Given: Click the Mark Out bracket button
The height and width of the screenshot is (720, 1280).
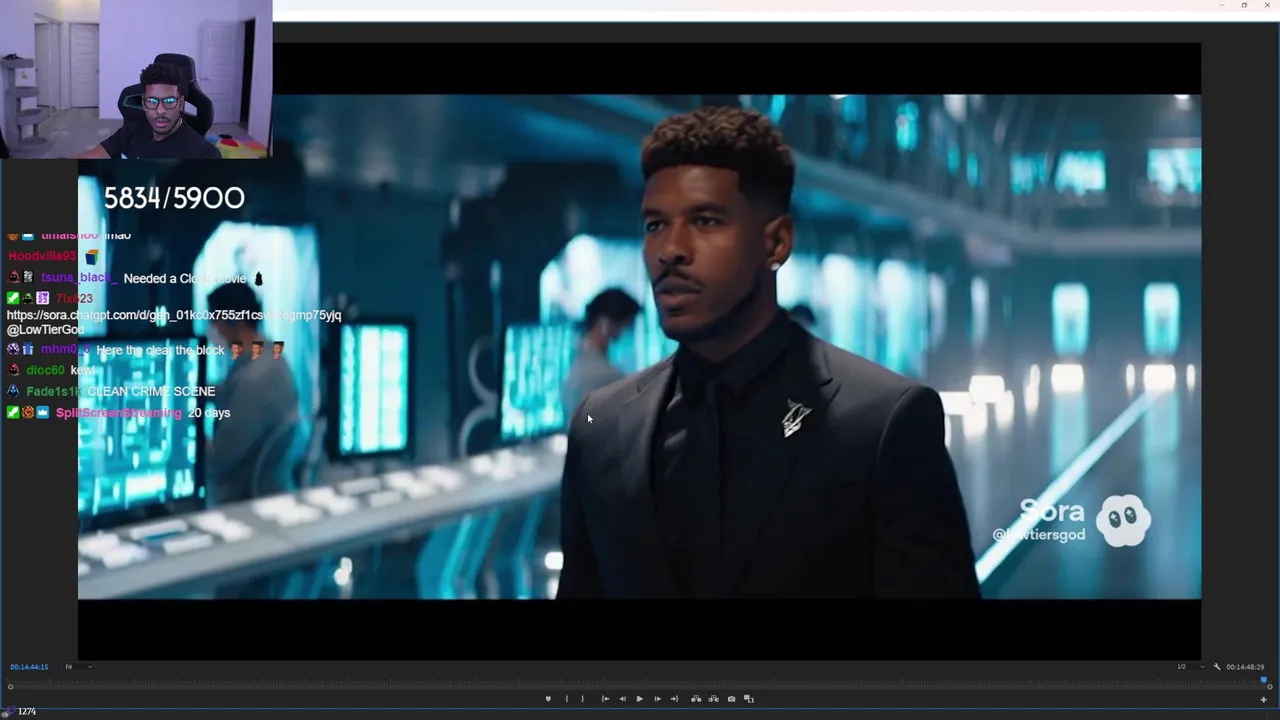Looking at the screenshot, I should (583, 699).
